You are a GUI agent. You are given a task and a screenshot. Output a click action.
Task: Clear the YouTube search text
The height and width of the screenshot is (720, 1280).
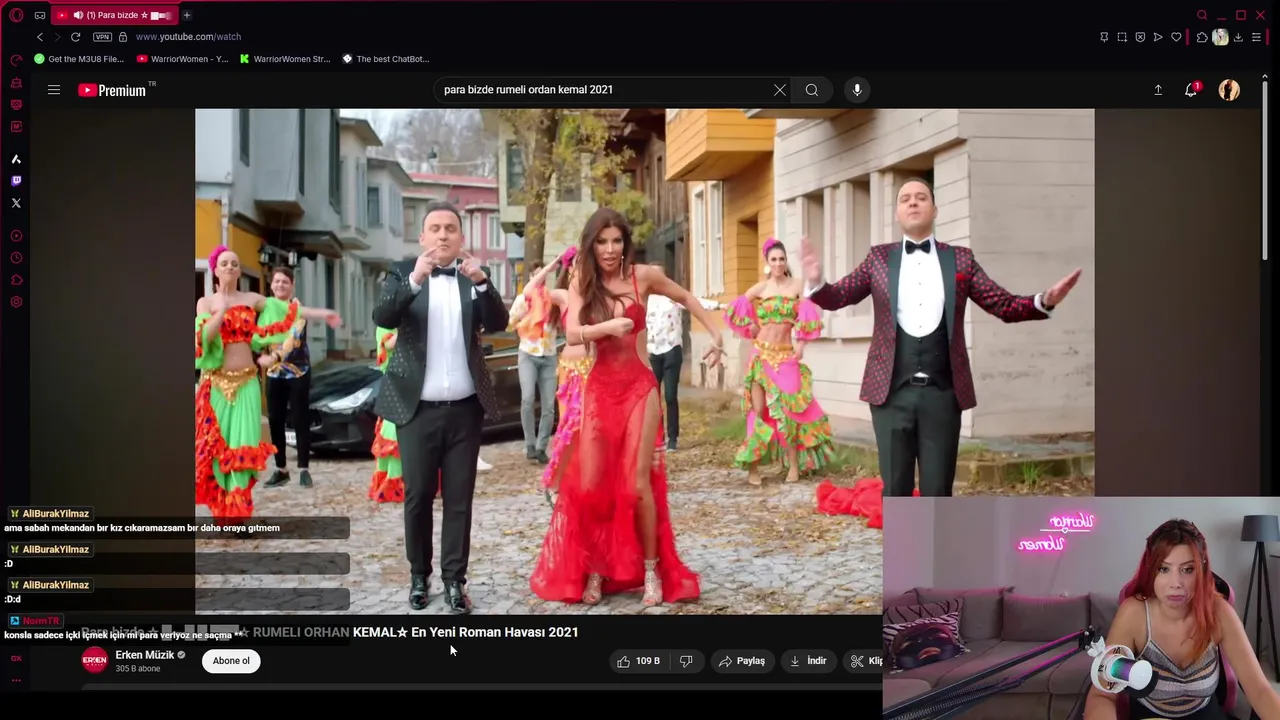pyautogui.click(x=780, y=90)
